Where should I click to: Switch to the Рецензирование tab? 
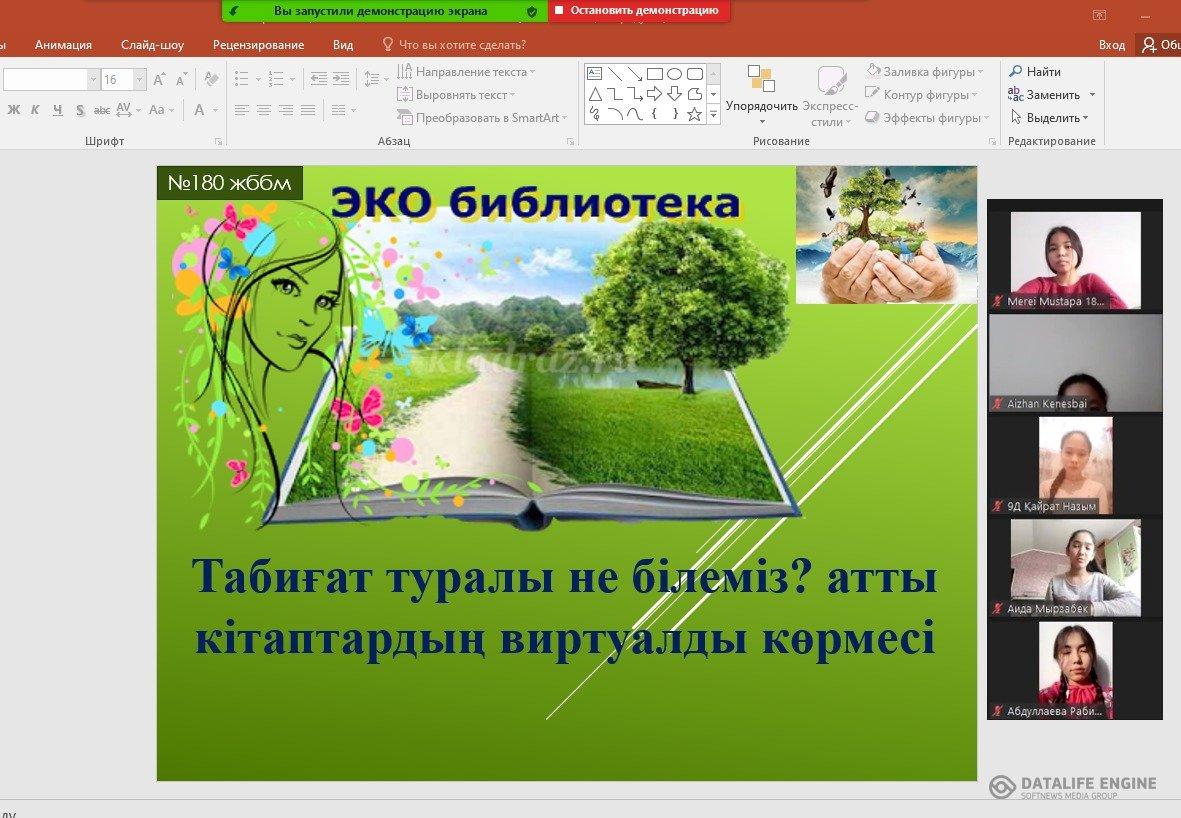(258, 45)
